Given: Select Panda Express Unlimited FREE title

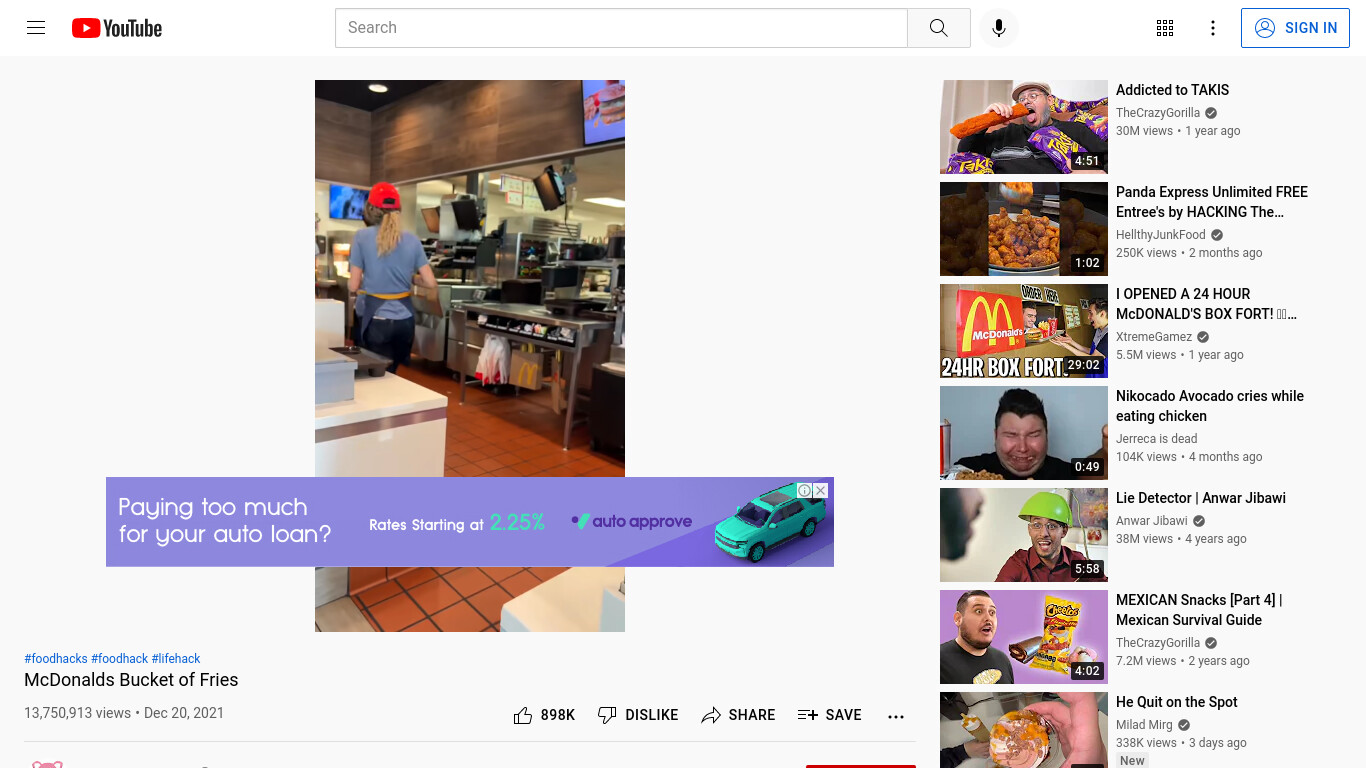Looking at the screenshot, I should click(1212, 202).
